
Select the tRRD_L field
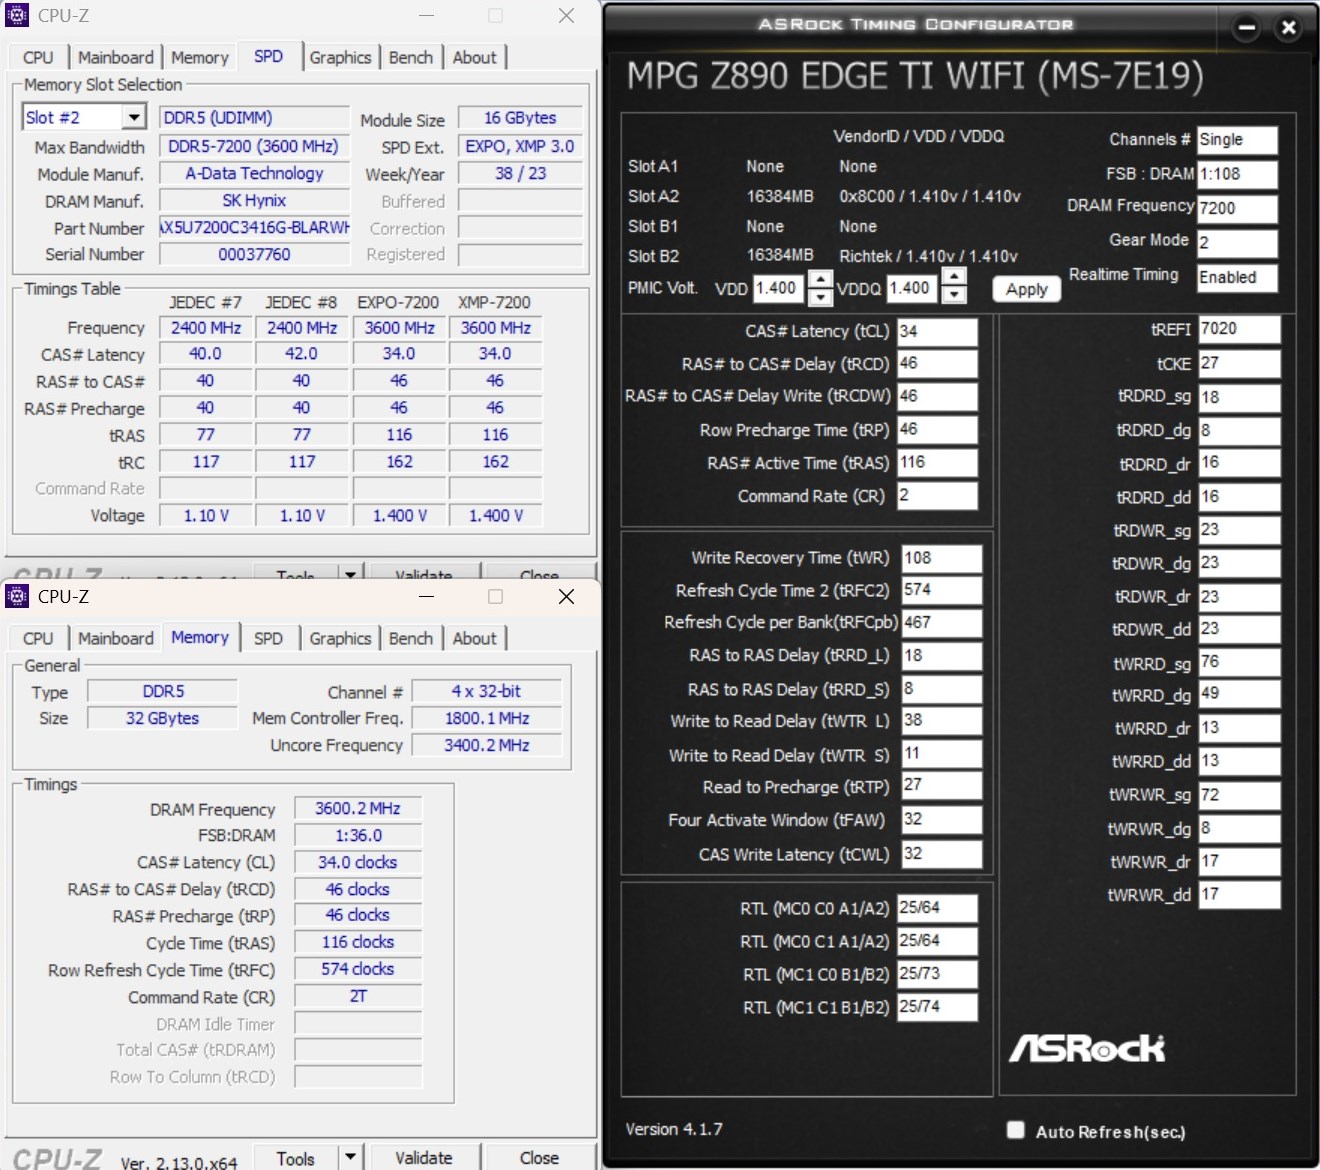(941, 656)
